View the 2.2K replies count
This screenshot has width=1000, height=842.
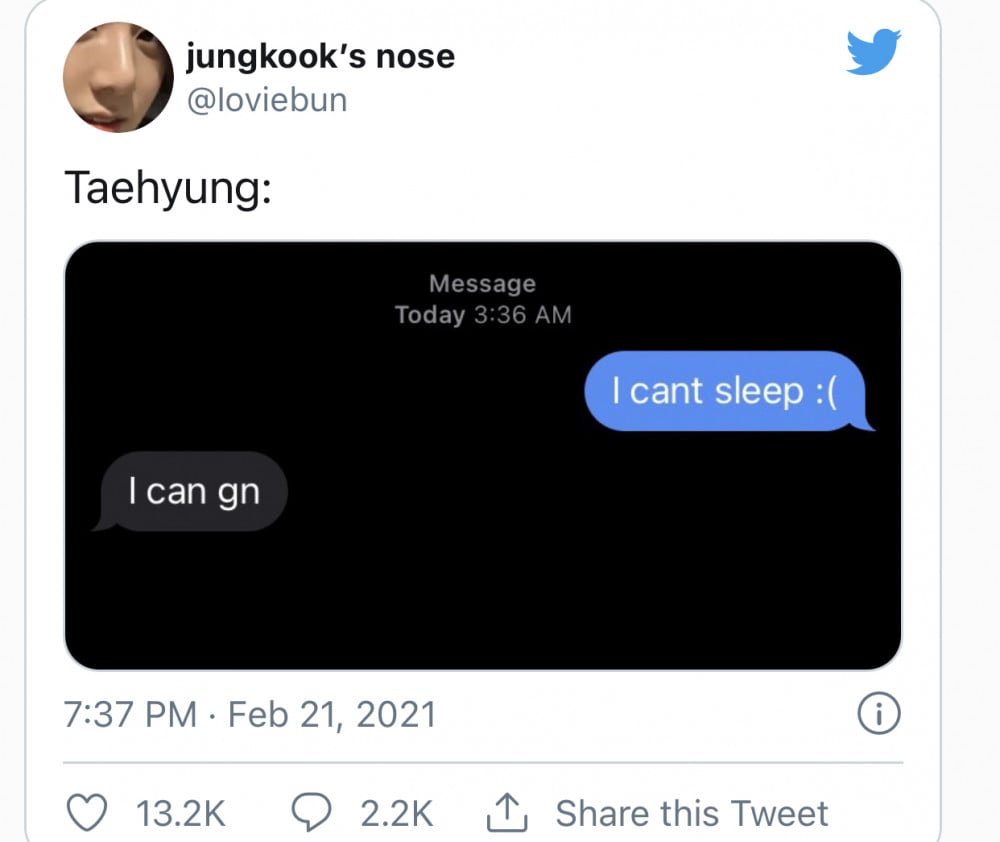pyautogui.click(x=397, y=813)
